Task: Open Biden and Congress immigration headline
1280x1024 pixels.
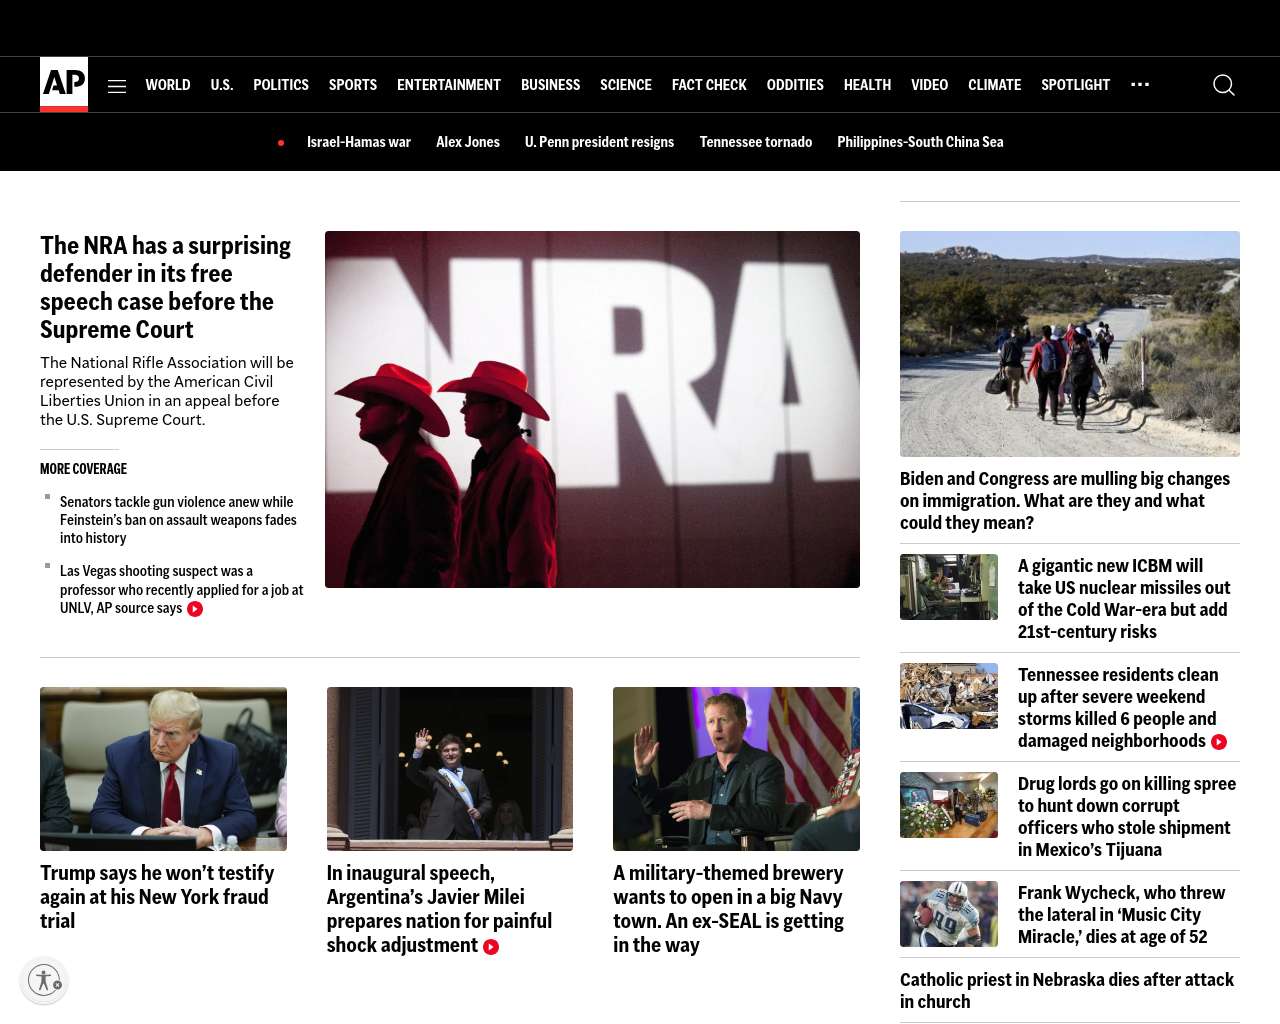Action: pyautogui.click(x=1065, y=501)
